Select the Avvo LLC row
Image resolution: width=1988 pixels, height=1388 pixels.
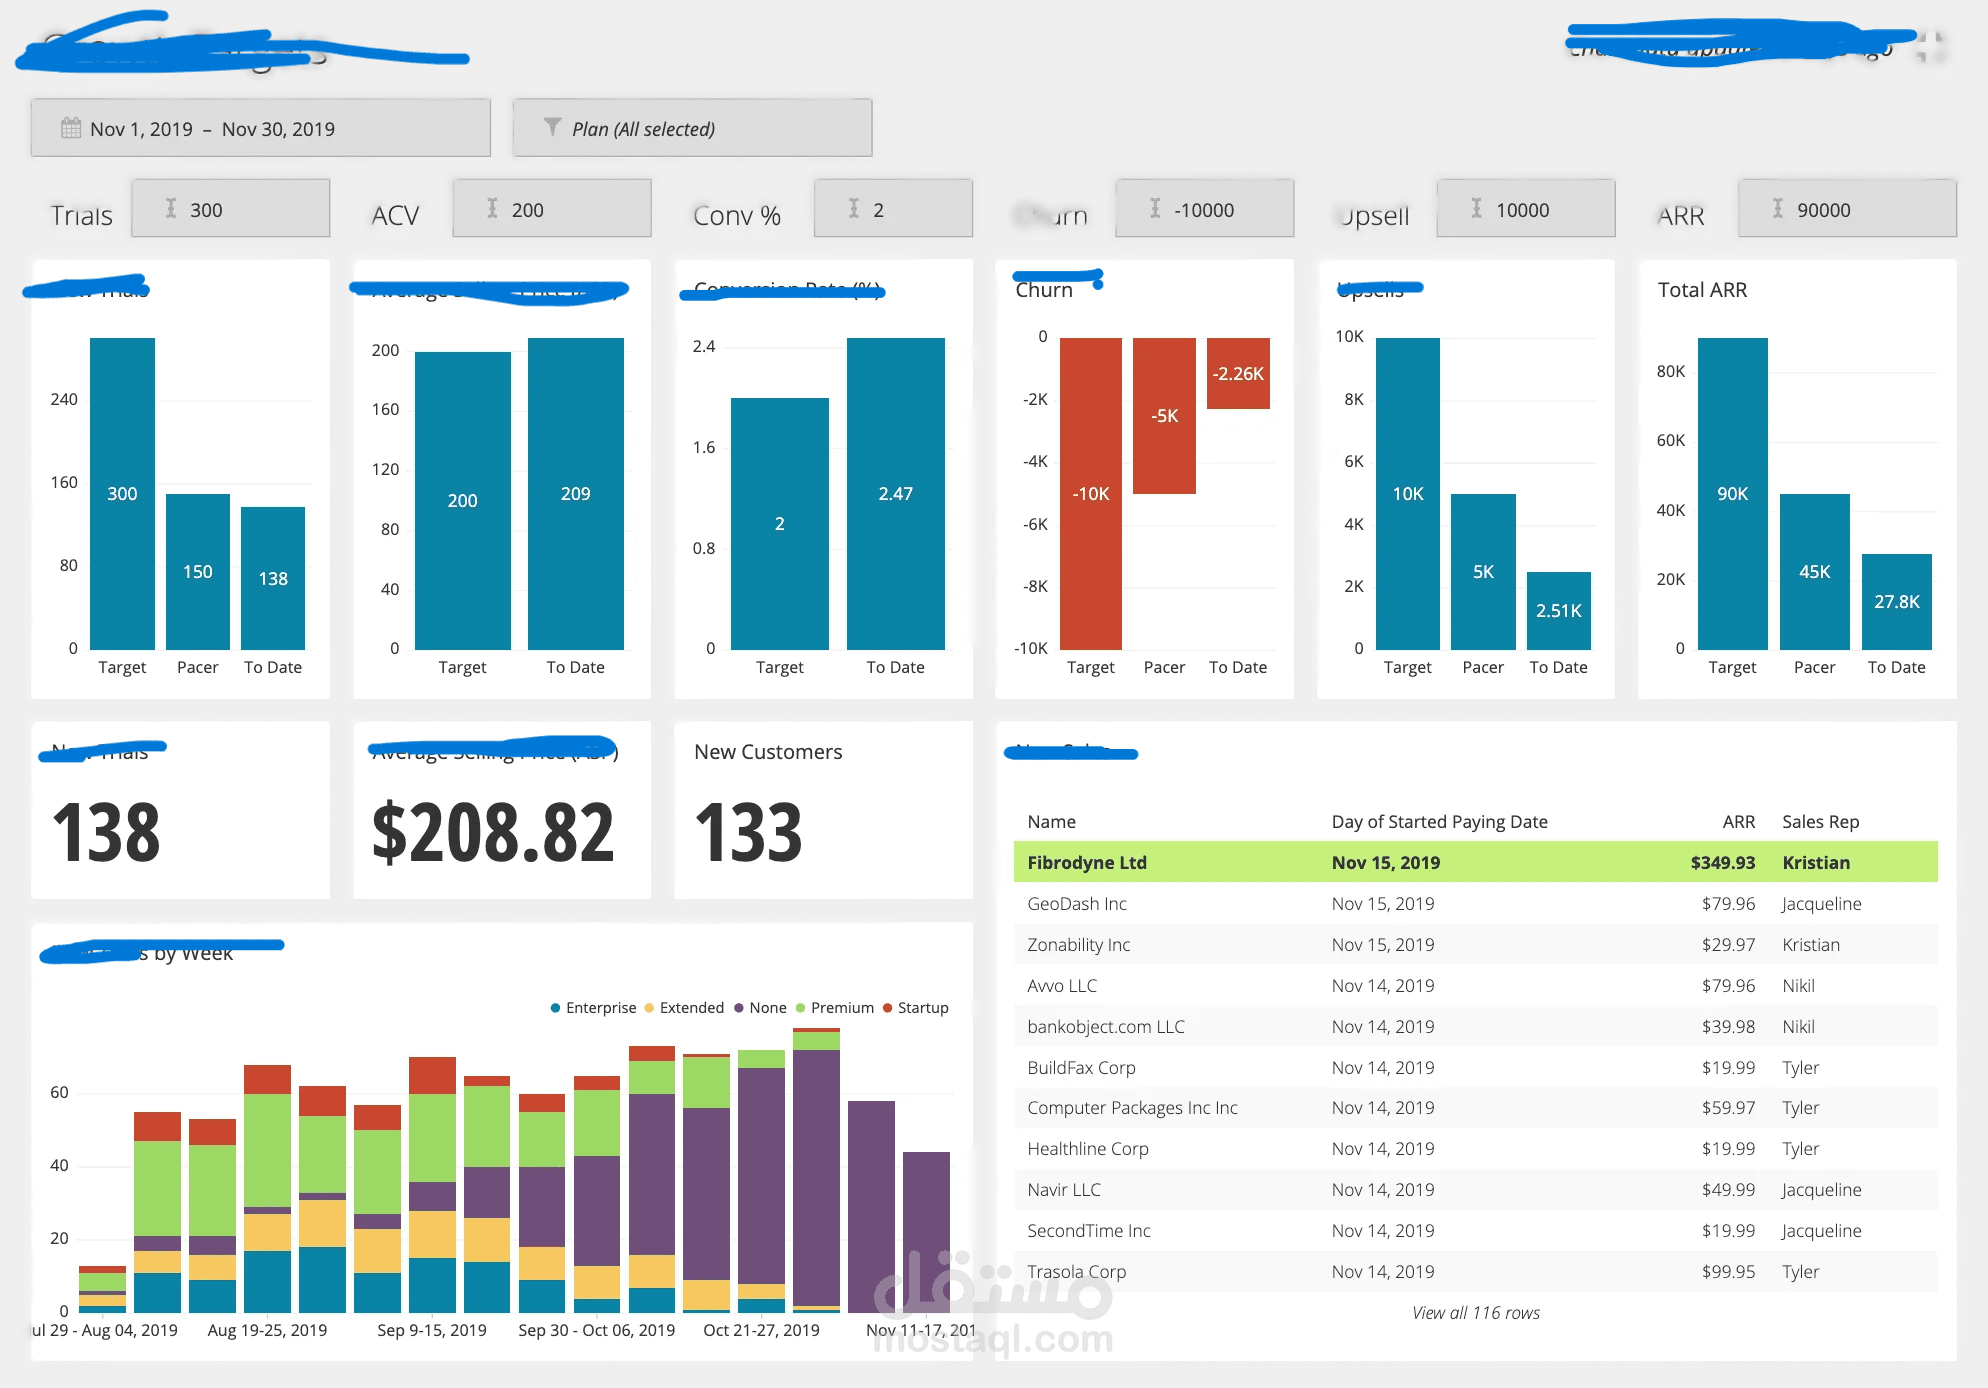point(1476,986)
